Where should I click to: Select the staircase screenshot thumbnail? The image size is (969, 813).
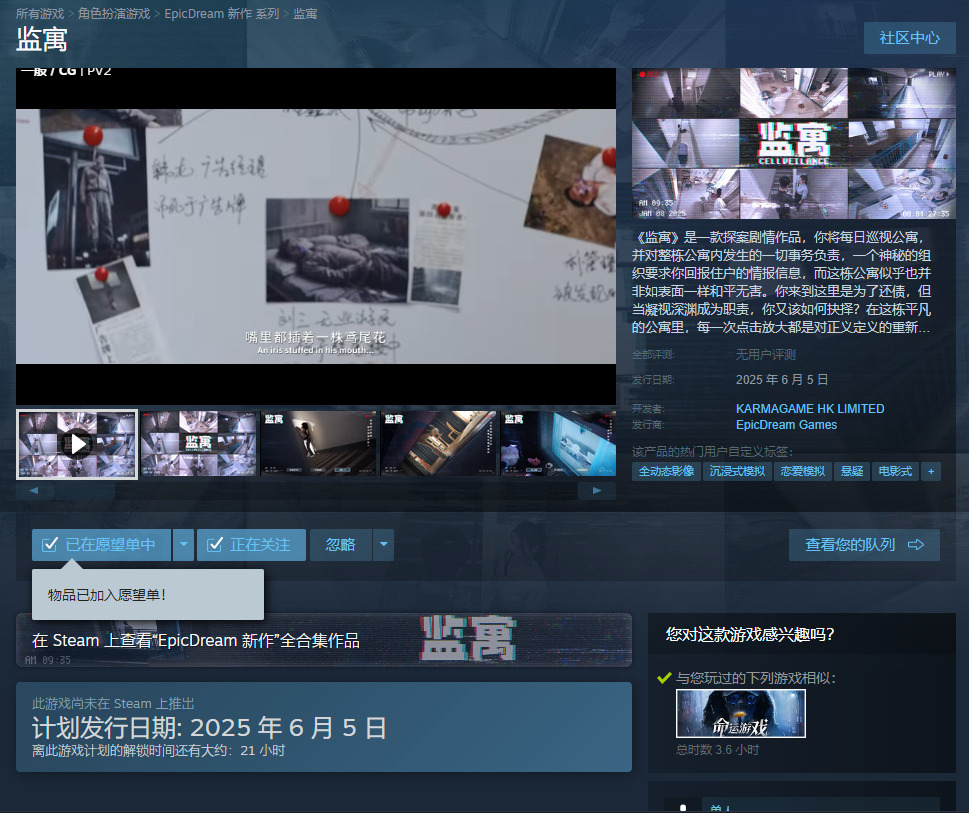[318, 444]
